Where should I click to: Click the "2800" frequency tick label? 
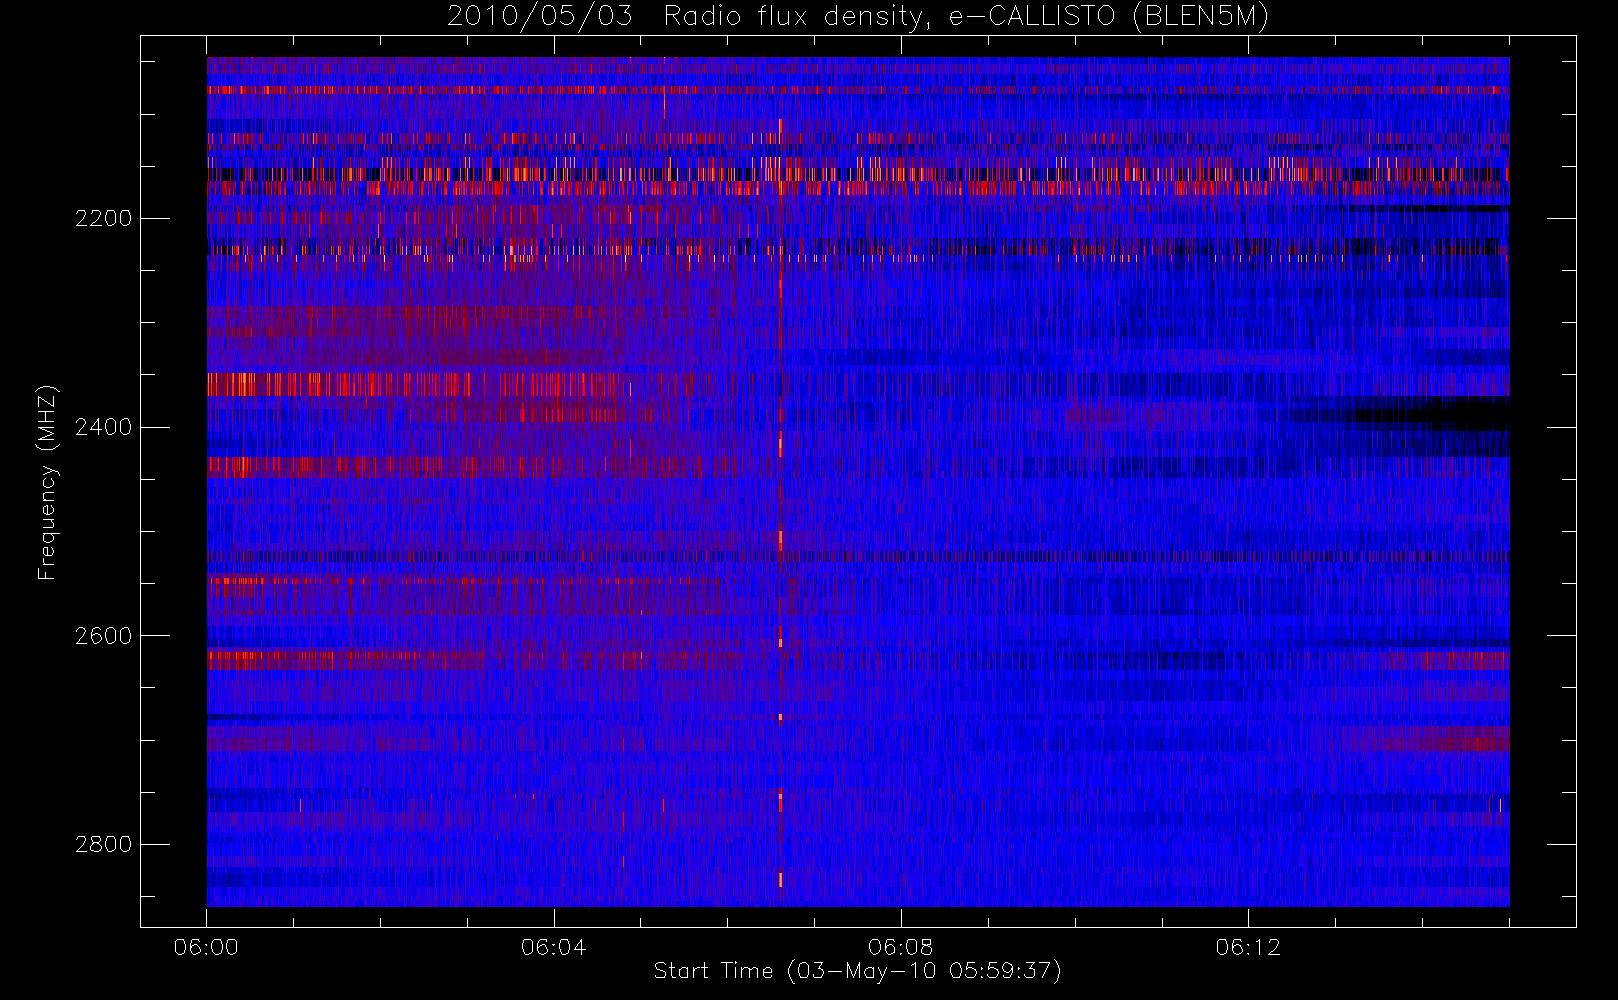click(x=103, y=844)
